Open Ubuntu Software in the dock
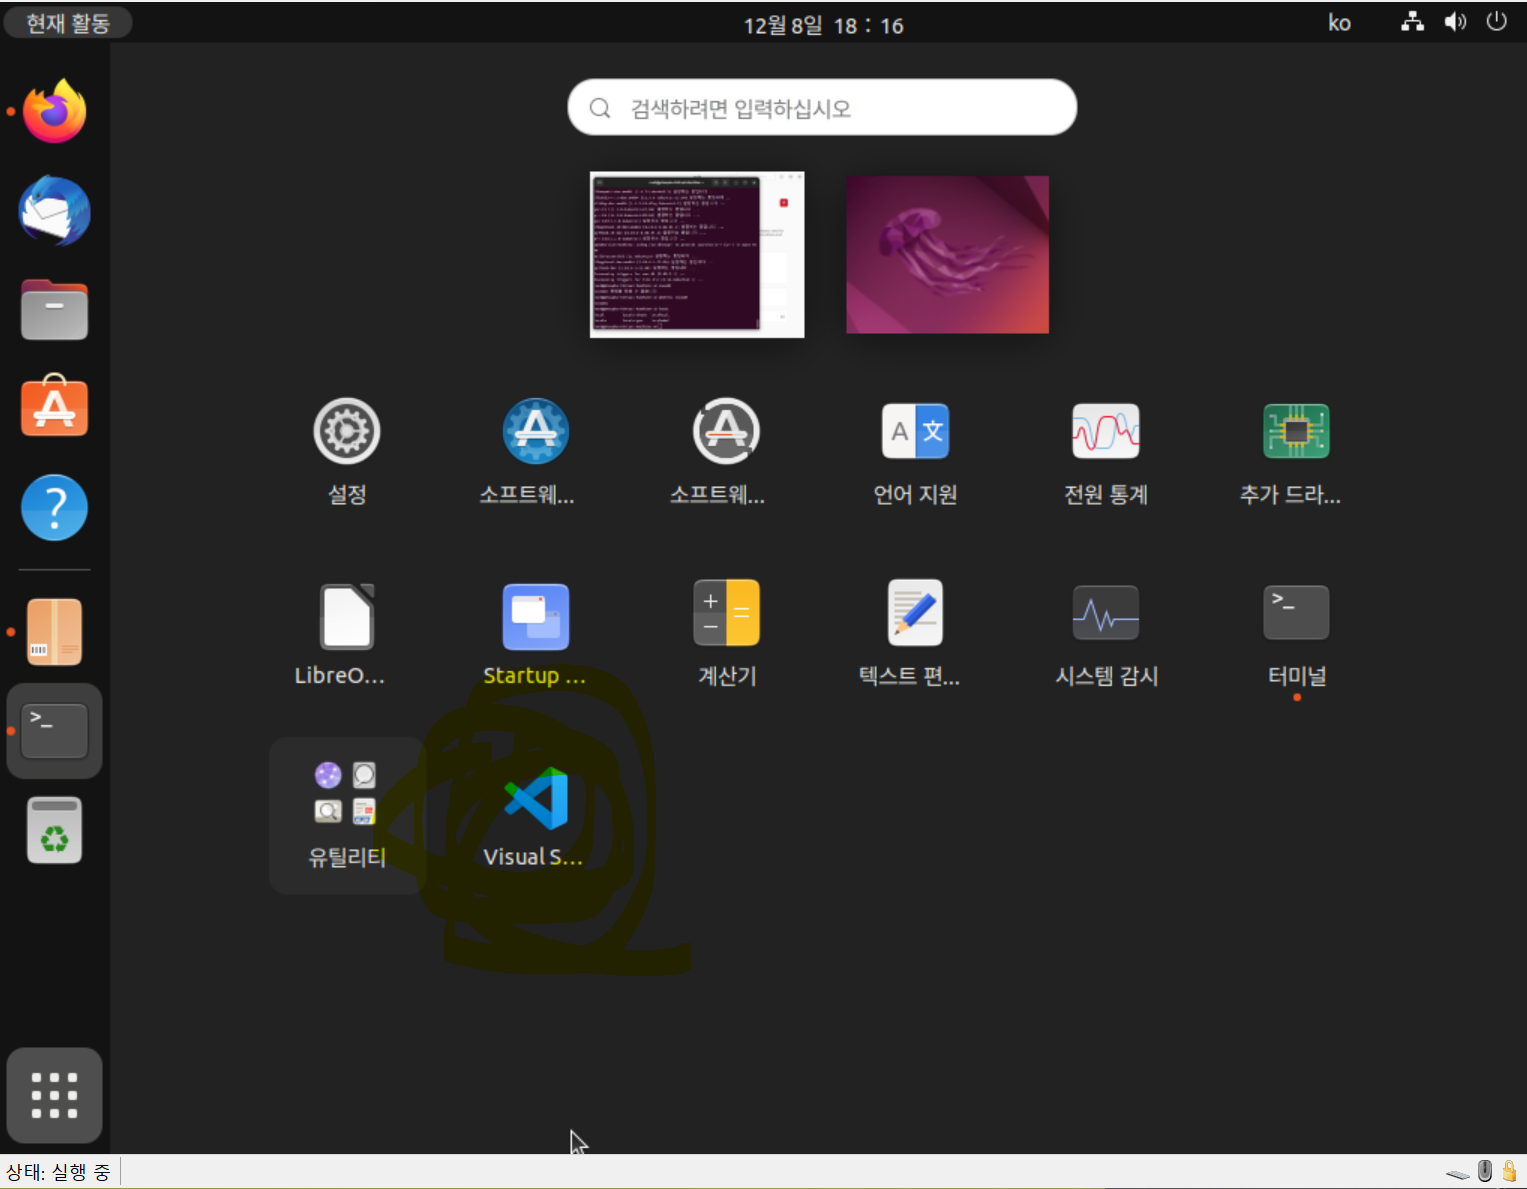The width and height of the screenshot is (1527, 1189). click(x=55, y=407)
